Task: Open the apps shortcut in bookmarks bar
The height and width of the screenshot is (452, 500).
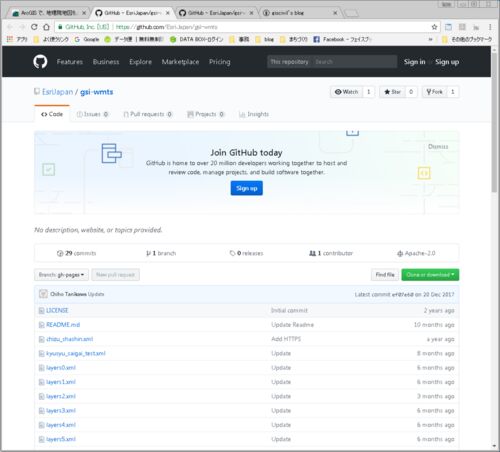Action: pyautogui.click(x=17, y=39)
